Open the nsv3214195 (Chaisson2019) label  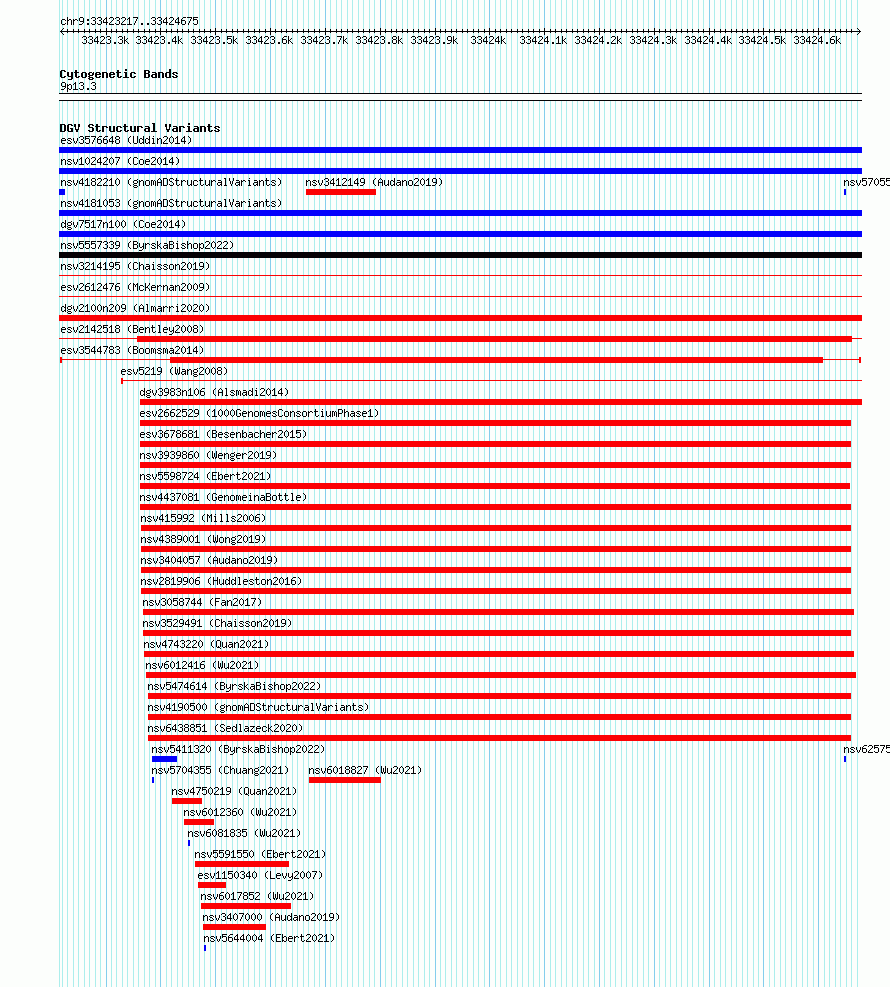(135, 266)
